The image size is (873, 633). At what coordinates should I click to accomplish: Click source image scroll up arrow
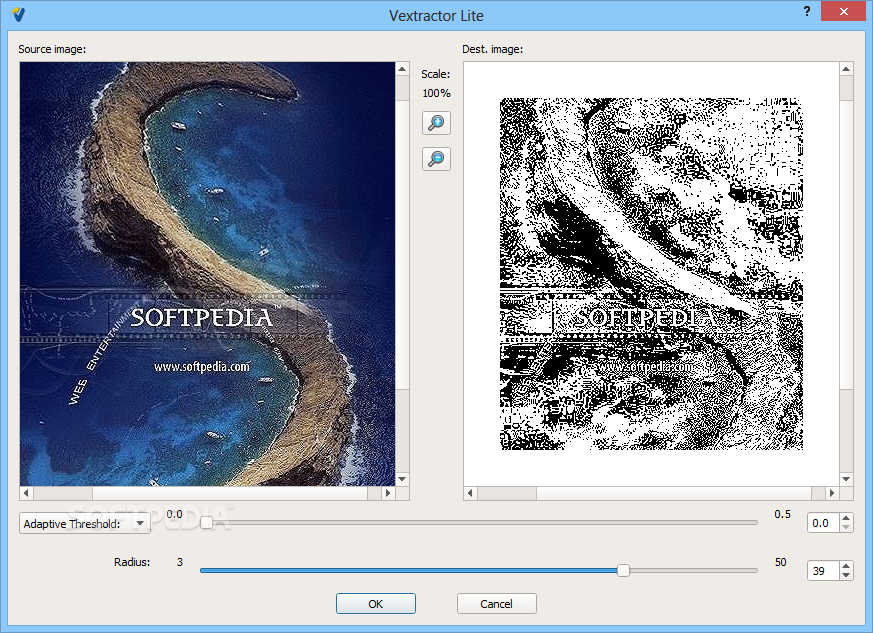(x=402, y=69)
